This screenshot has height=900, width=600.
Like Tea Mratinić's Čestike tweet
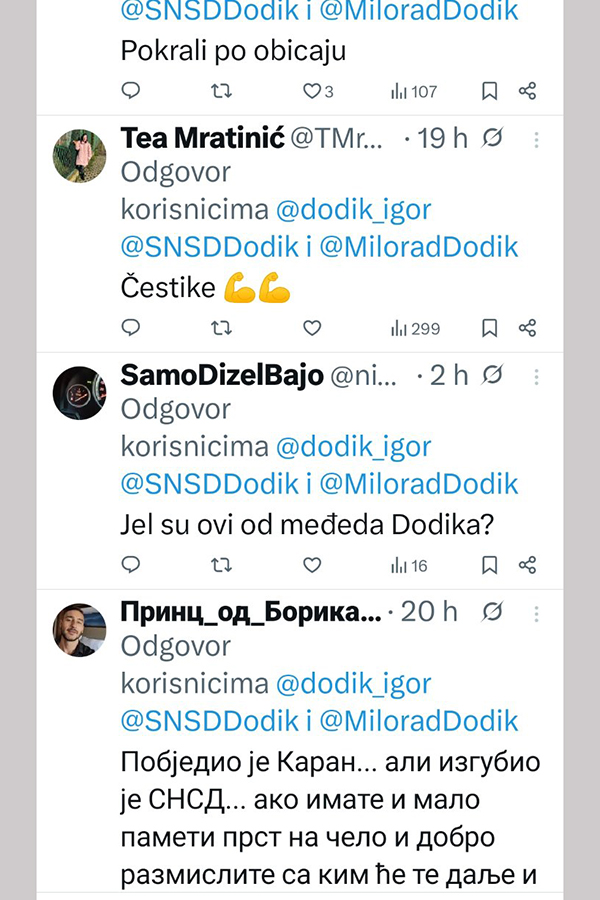tap(312, 328)
